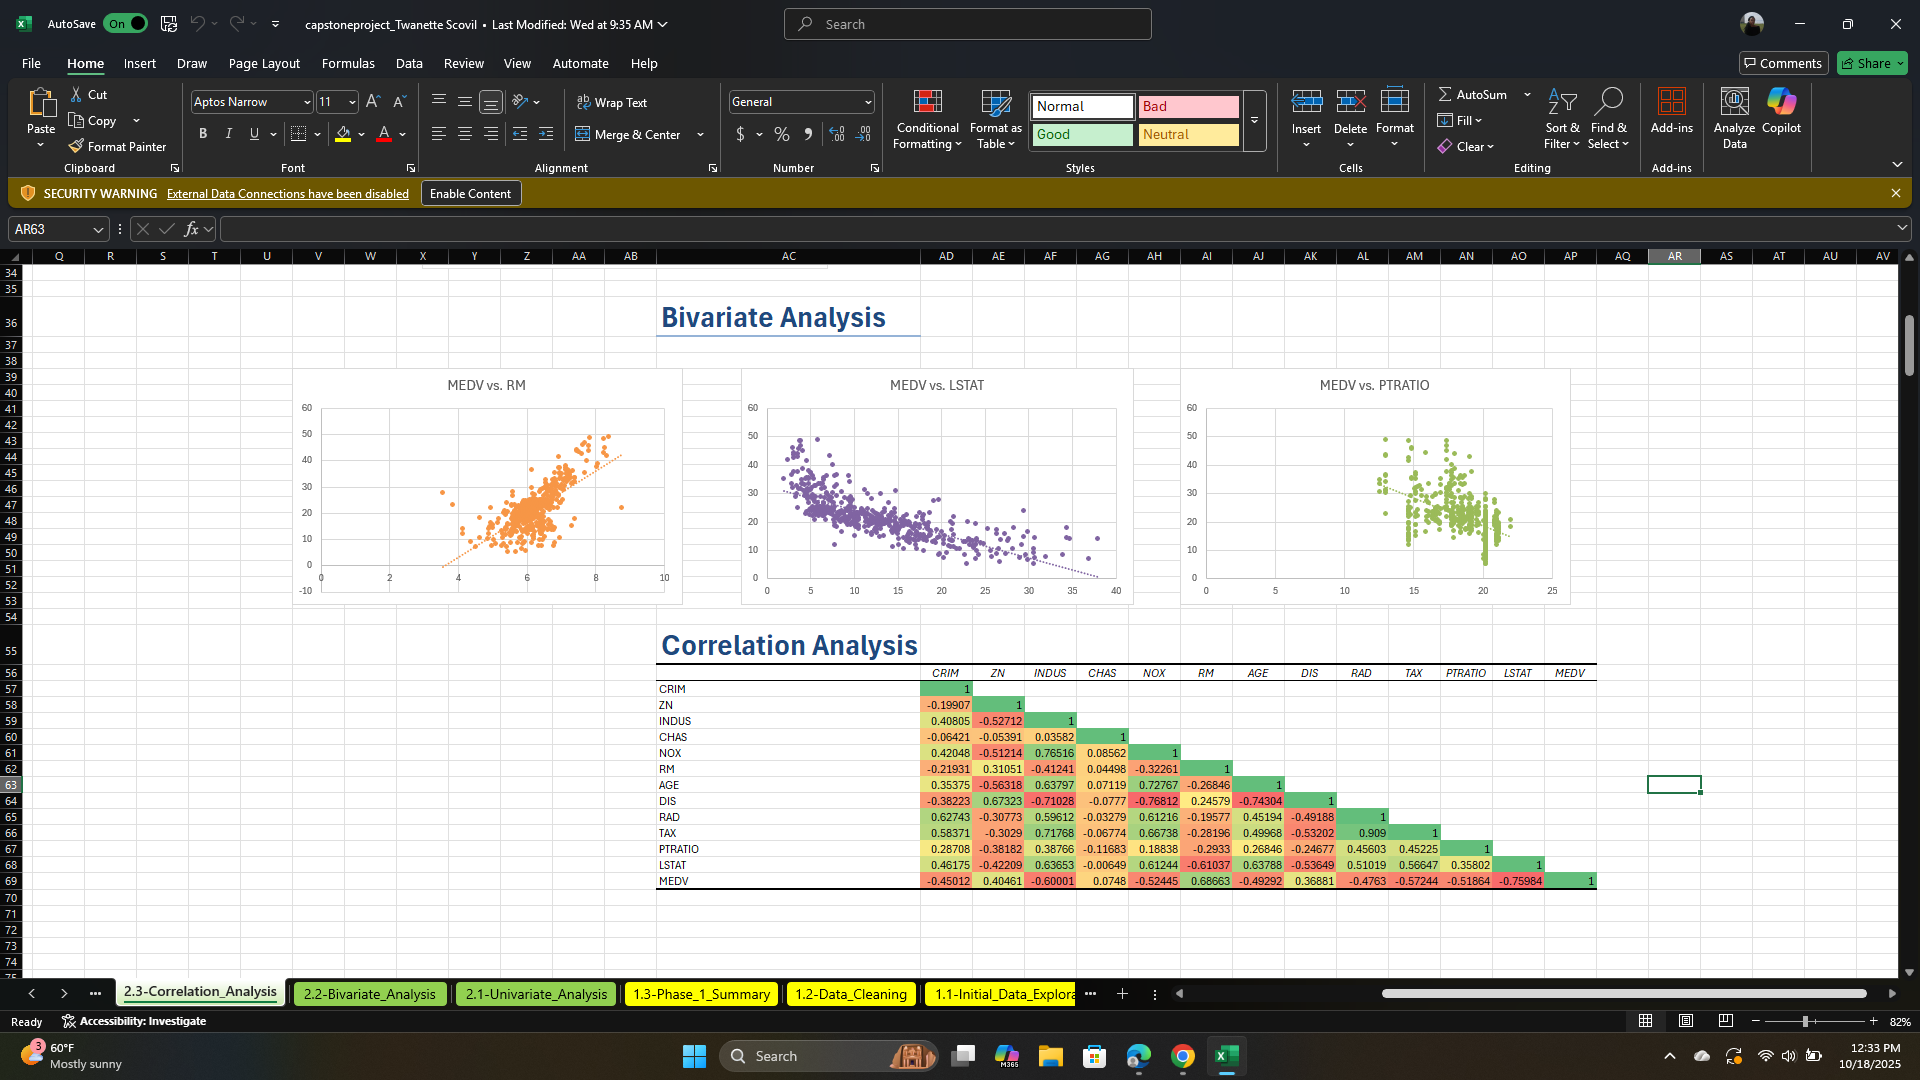Open Conditional Formatting options
The width and height of the screenshot is (1920, 1080).
[927, 119]
